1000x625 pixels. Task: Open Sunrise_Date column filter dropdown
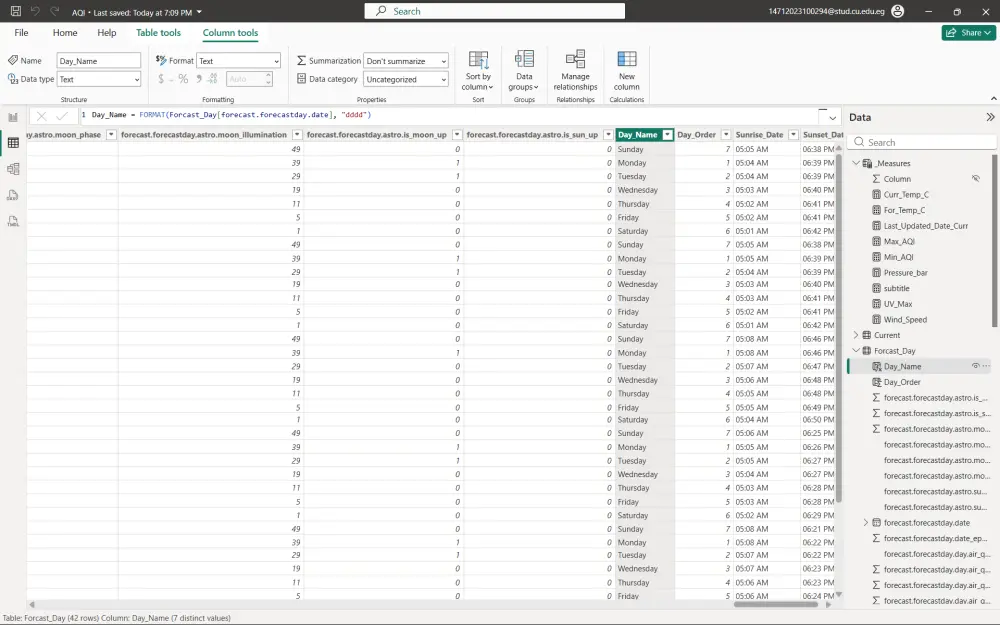pos(793,135)
